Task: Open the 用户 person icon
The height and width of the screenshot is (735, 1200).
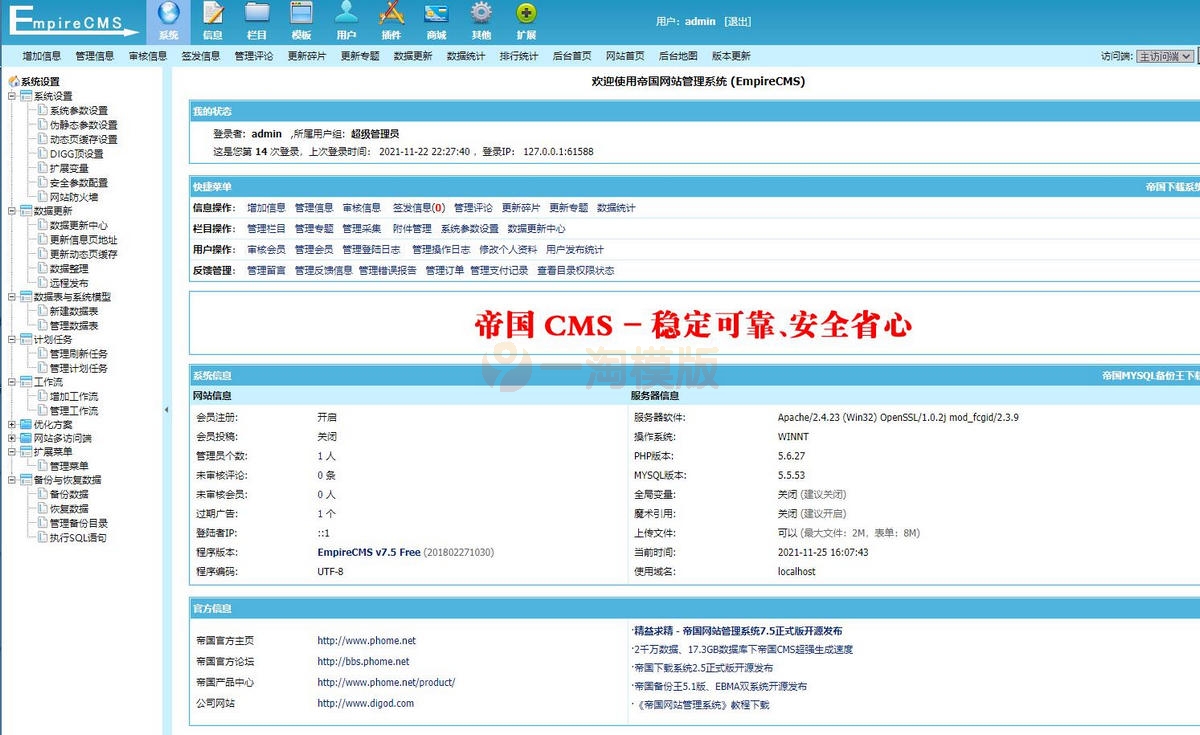Action: point(346,14)
